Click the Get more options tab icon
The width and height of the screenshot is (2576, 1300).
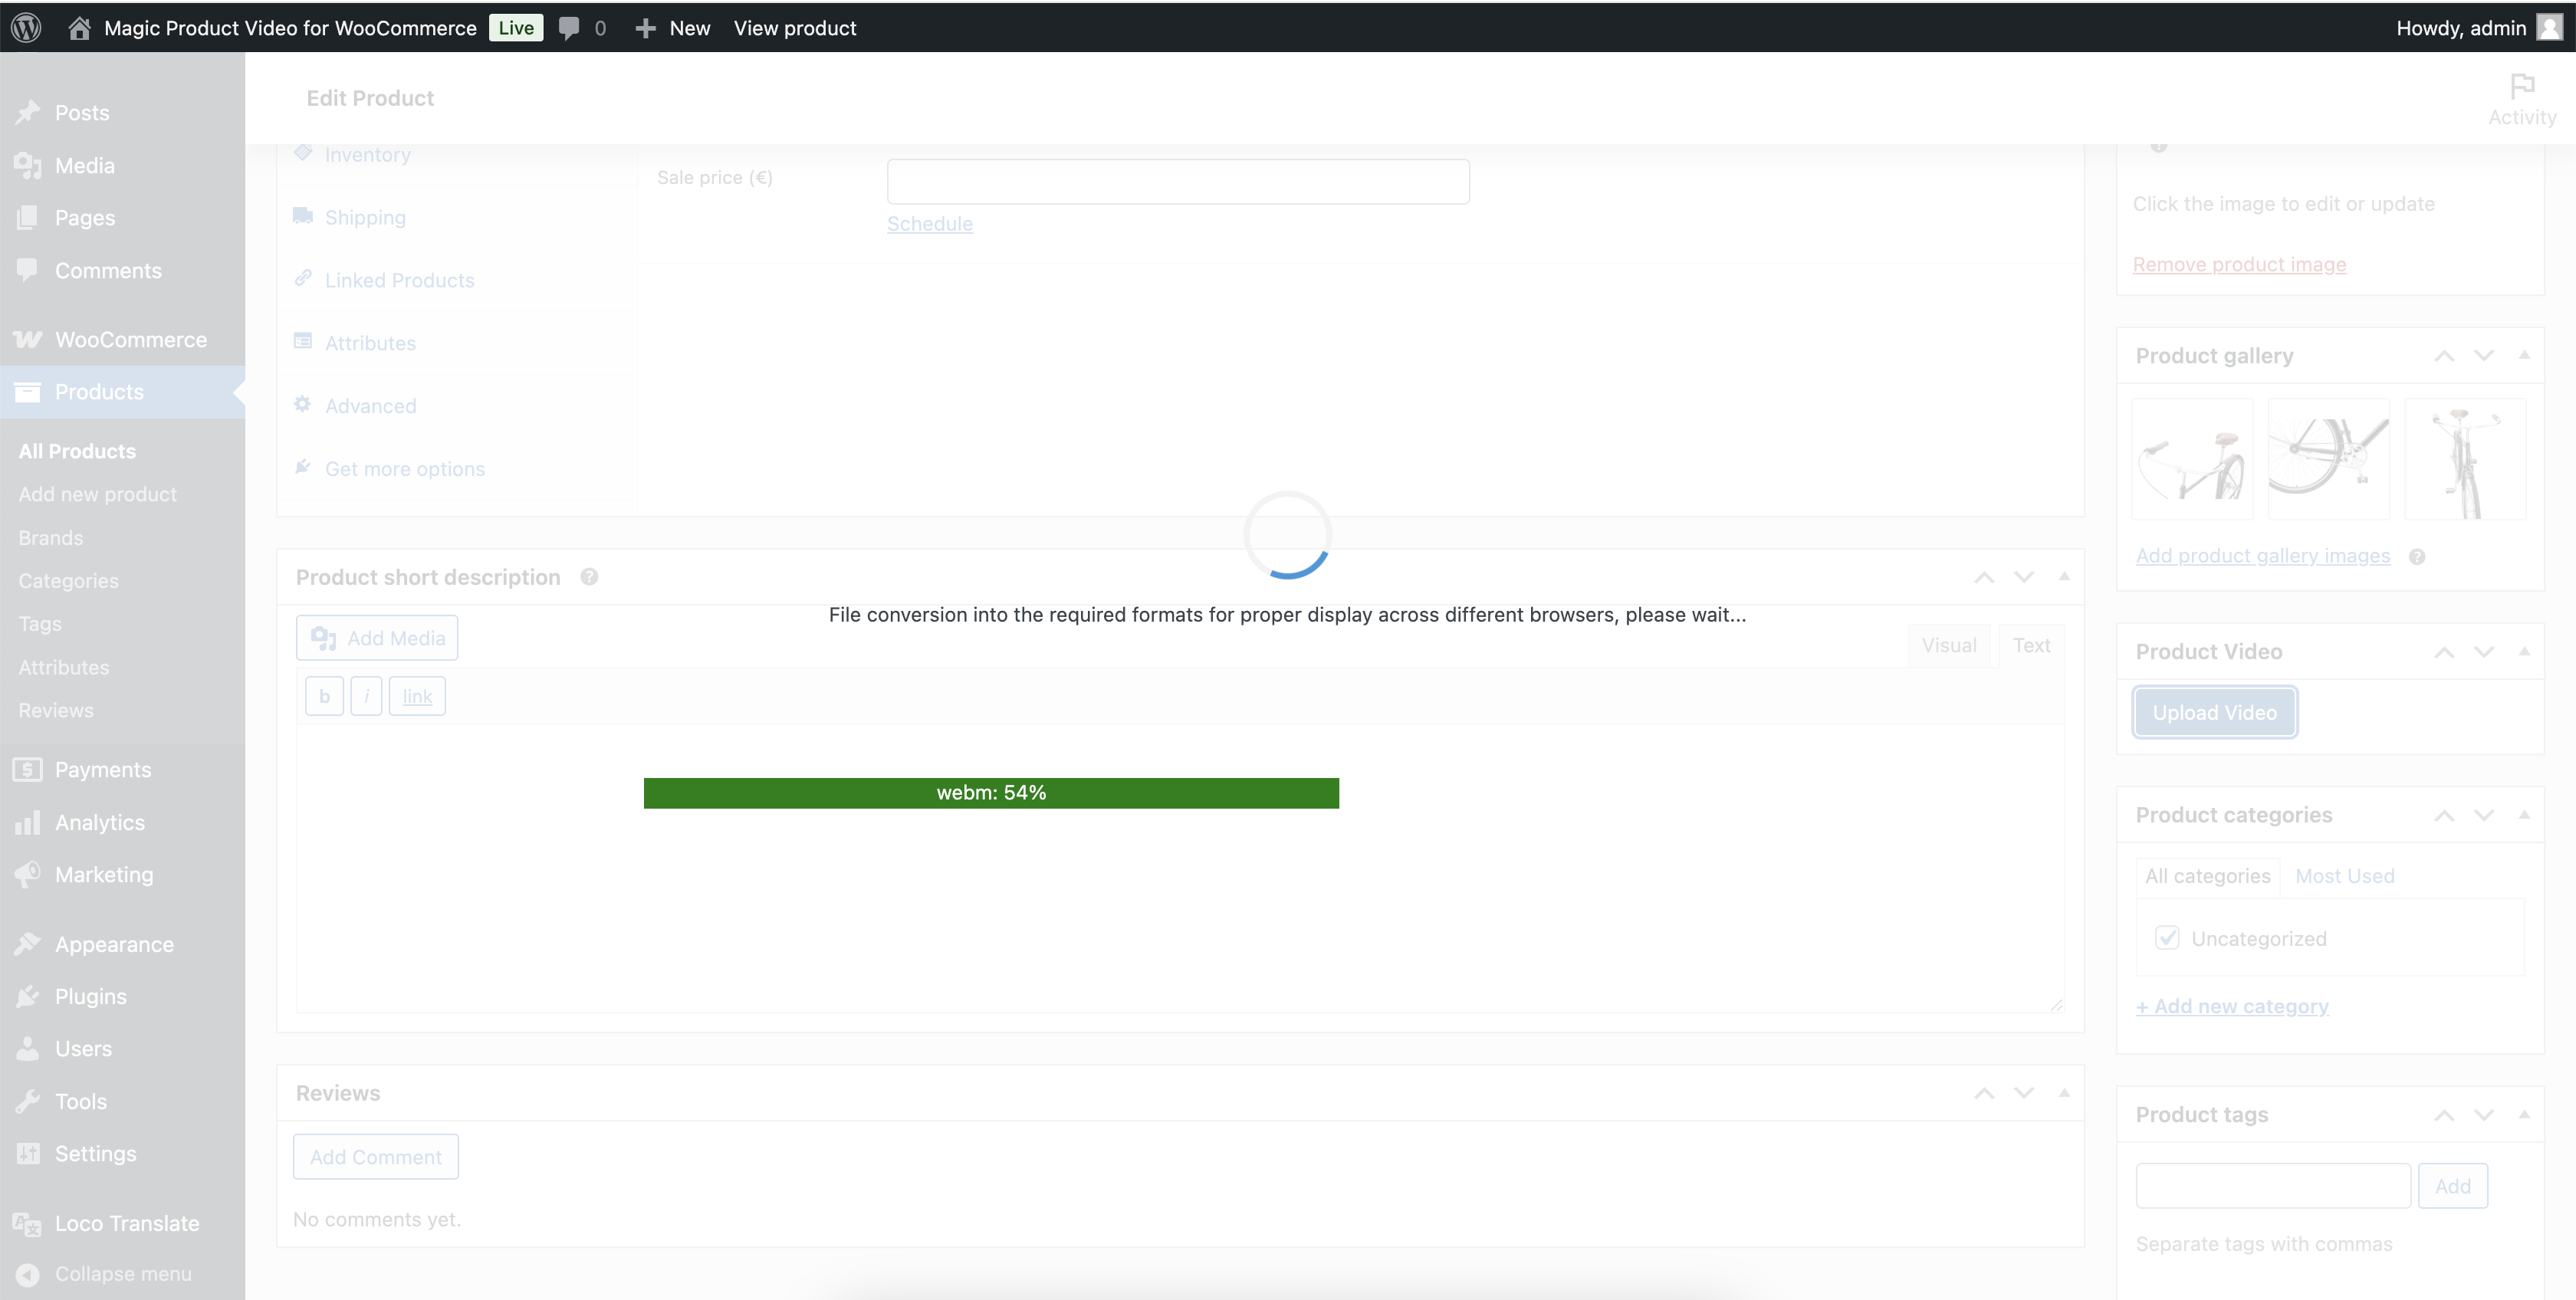pyautogui.click(x=304, y=468)
